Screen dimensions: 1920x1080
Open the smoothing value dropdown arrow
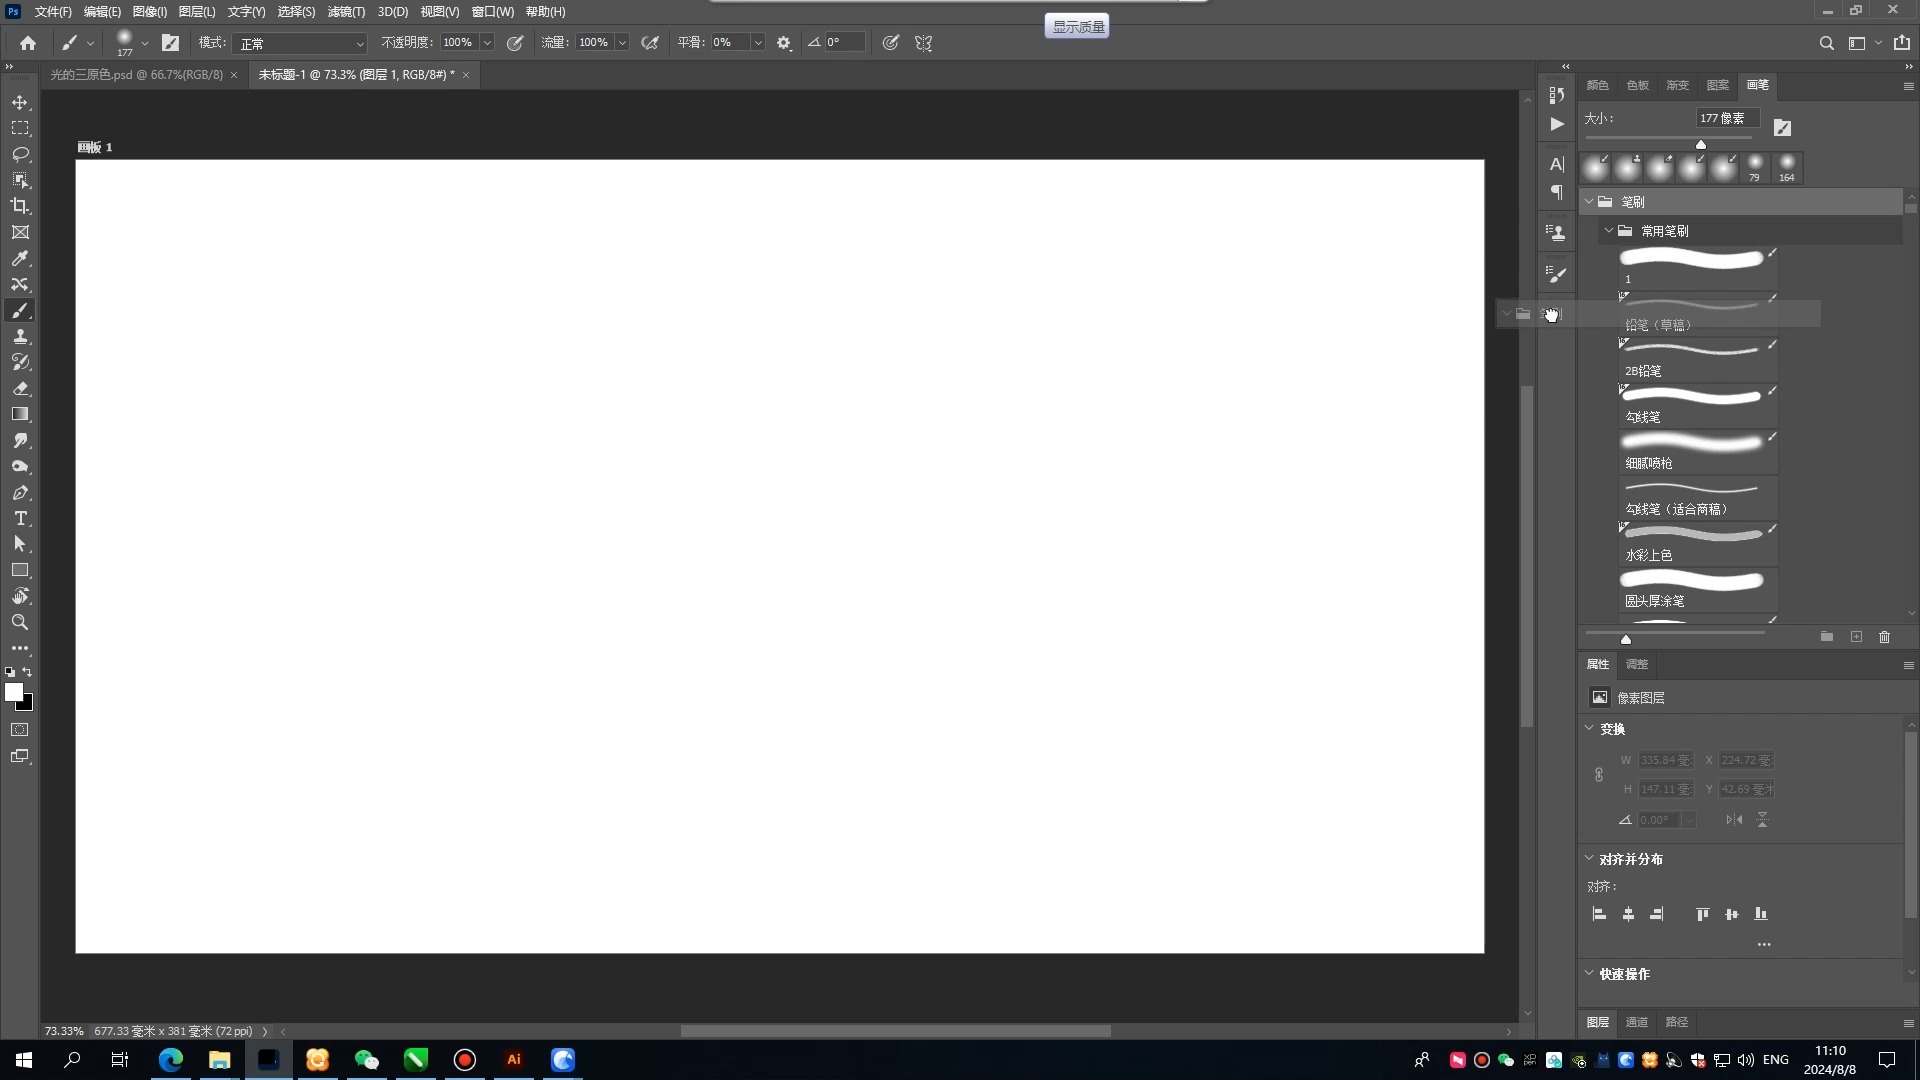[x=758, y=43]
